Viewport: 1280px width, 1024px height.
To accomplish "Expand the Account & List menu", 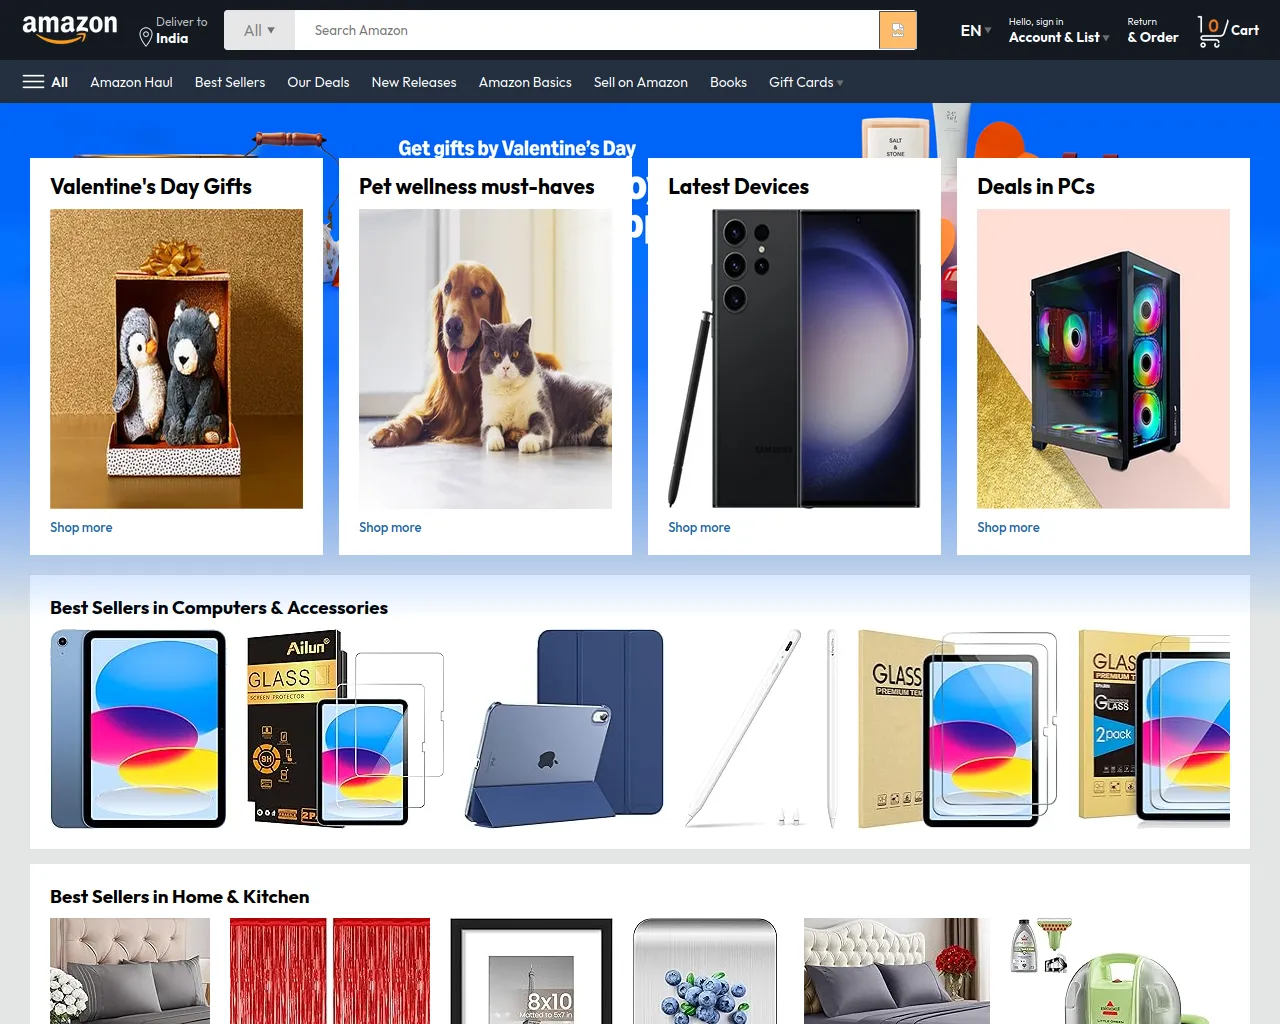I will click(1058, 31).
